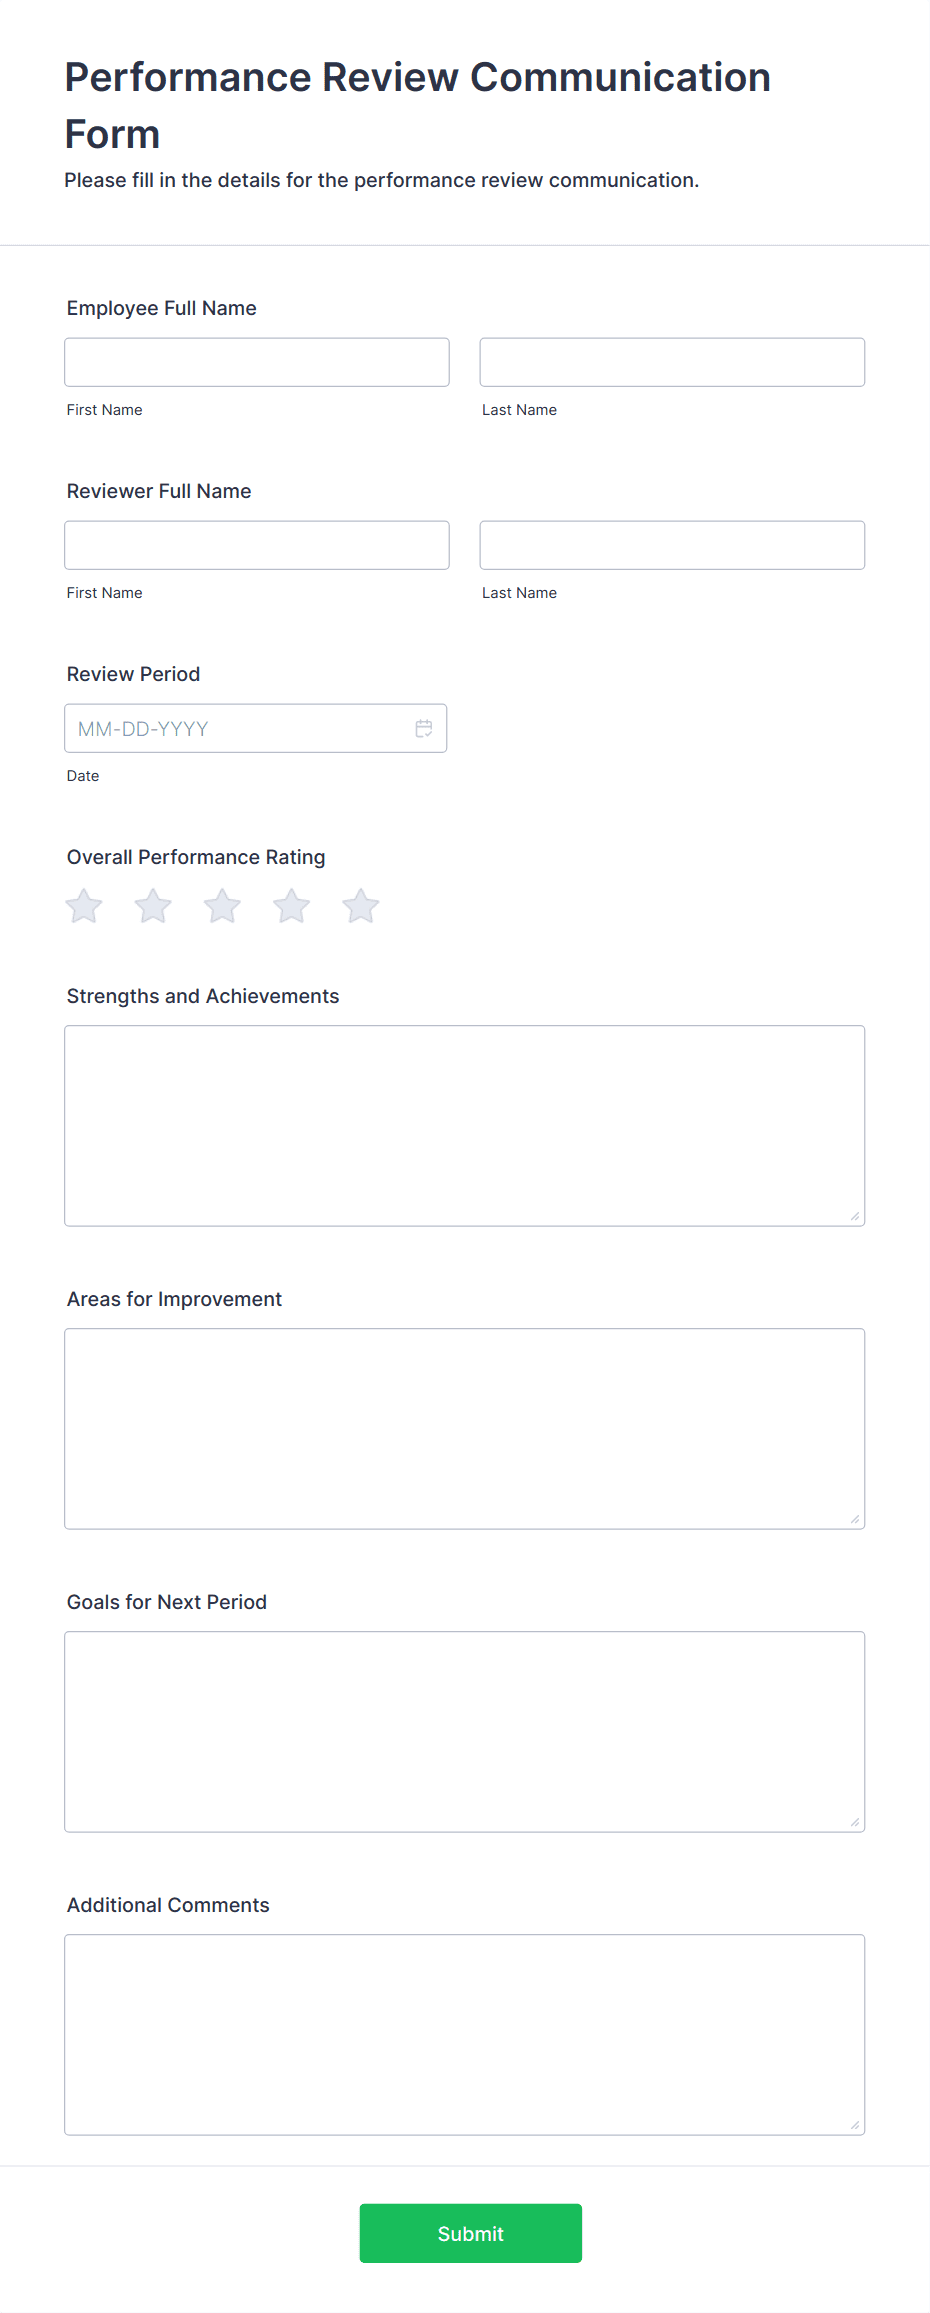930x2313 pixels.
Task: Rate performance with the first star
Action: 84,906
